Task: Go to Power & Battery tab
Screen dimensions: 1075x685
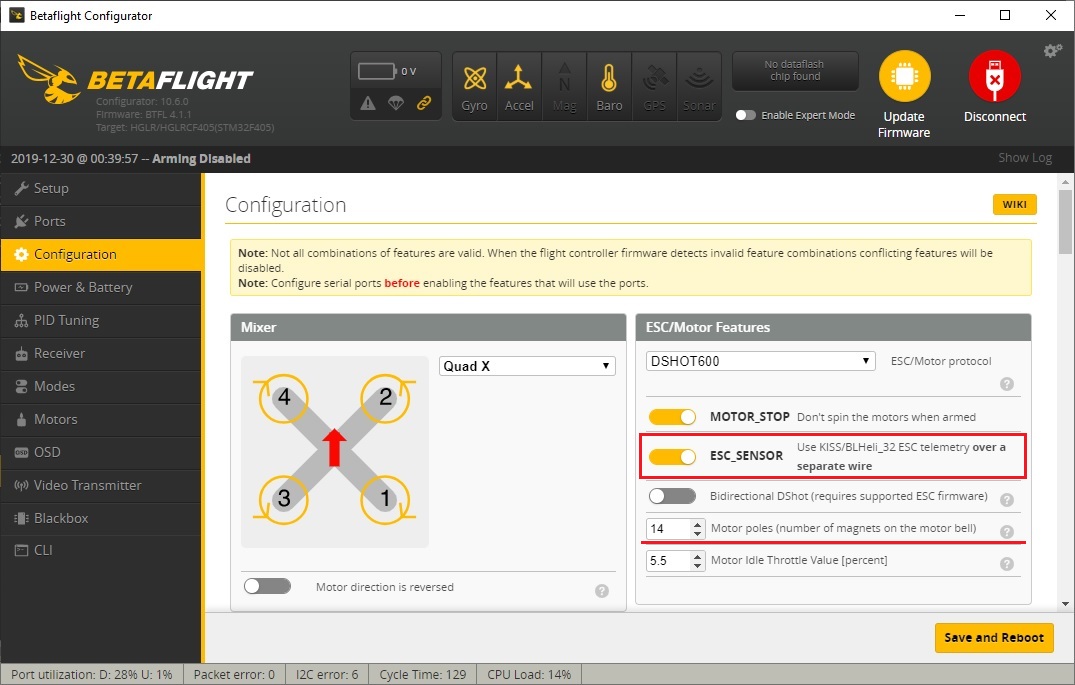Action: coord(101,287)
